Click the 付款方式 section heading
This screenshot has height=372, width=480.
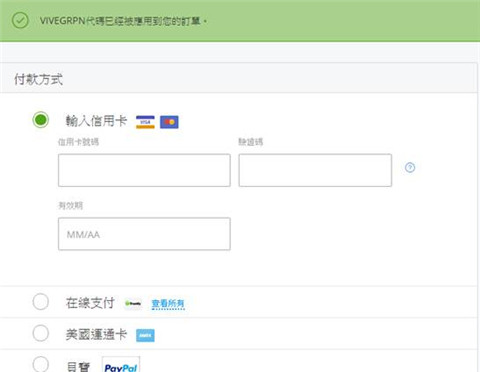[38, 80]
